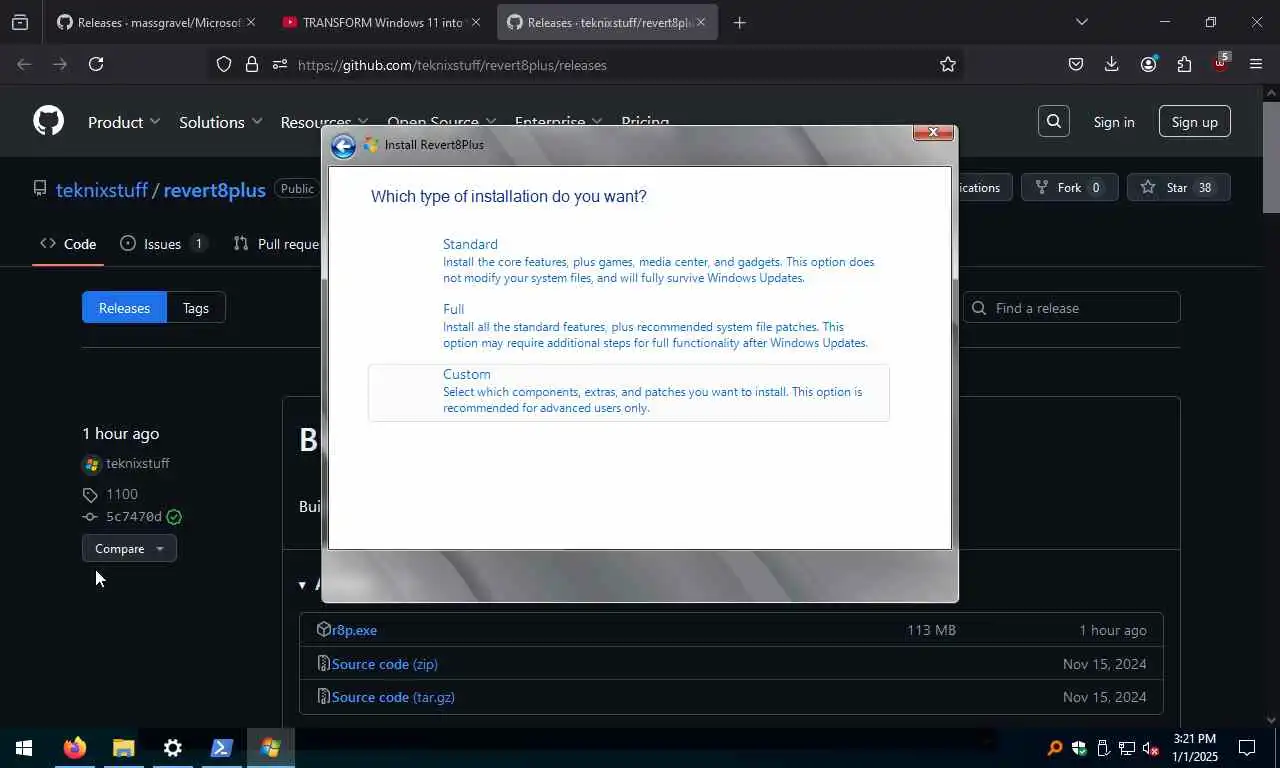
Task: Open a new browser tab
Action: pyautogui.click(x=739, y=22)
